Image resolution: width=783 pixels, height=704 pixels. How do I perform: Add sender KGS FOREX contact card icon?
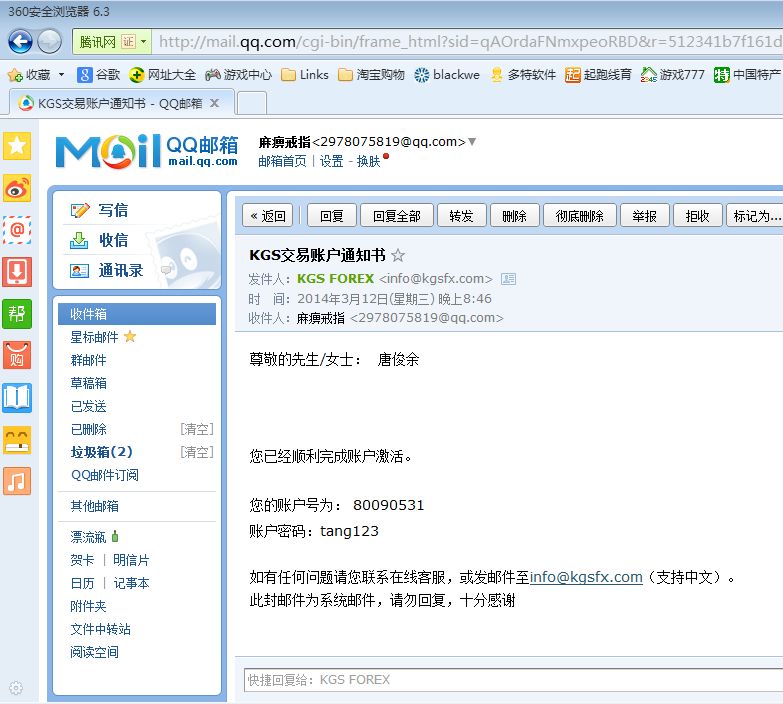point(508,279)
